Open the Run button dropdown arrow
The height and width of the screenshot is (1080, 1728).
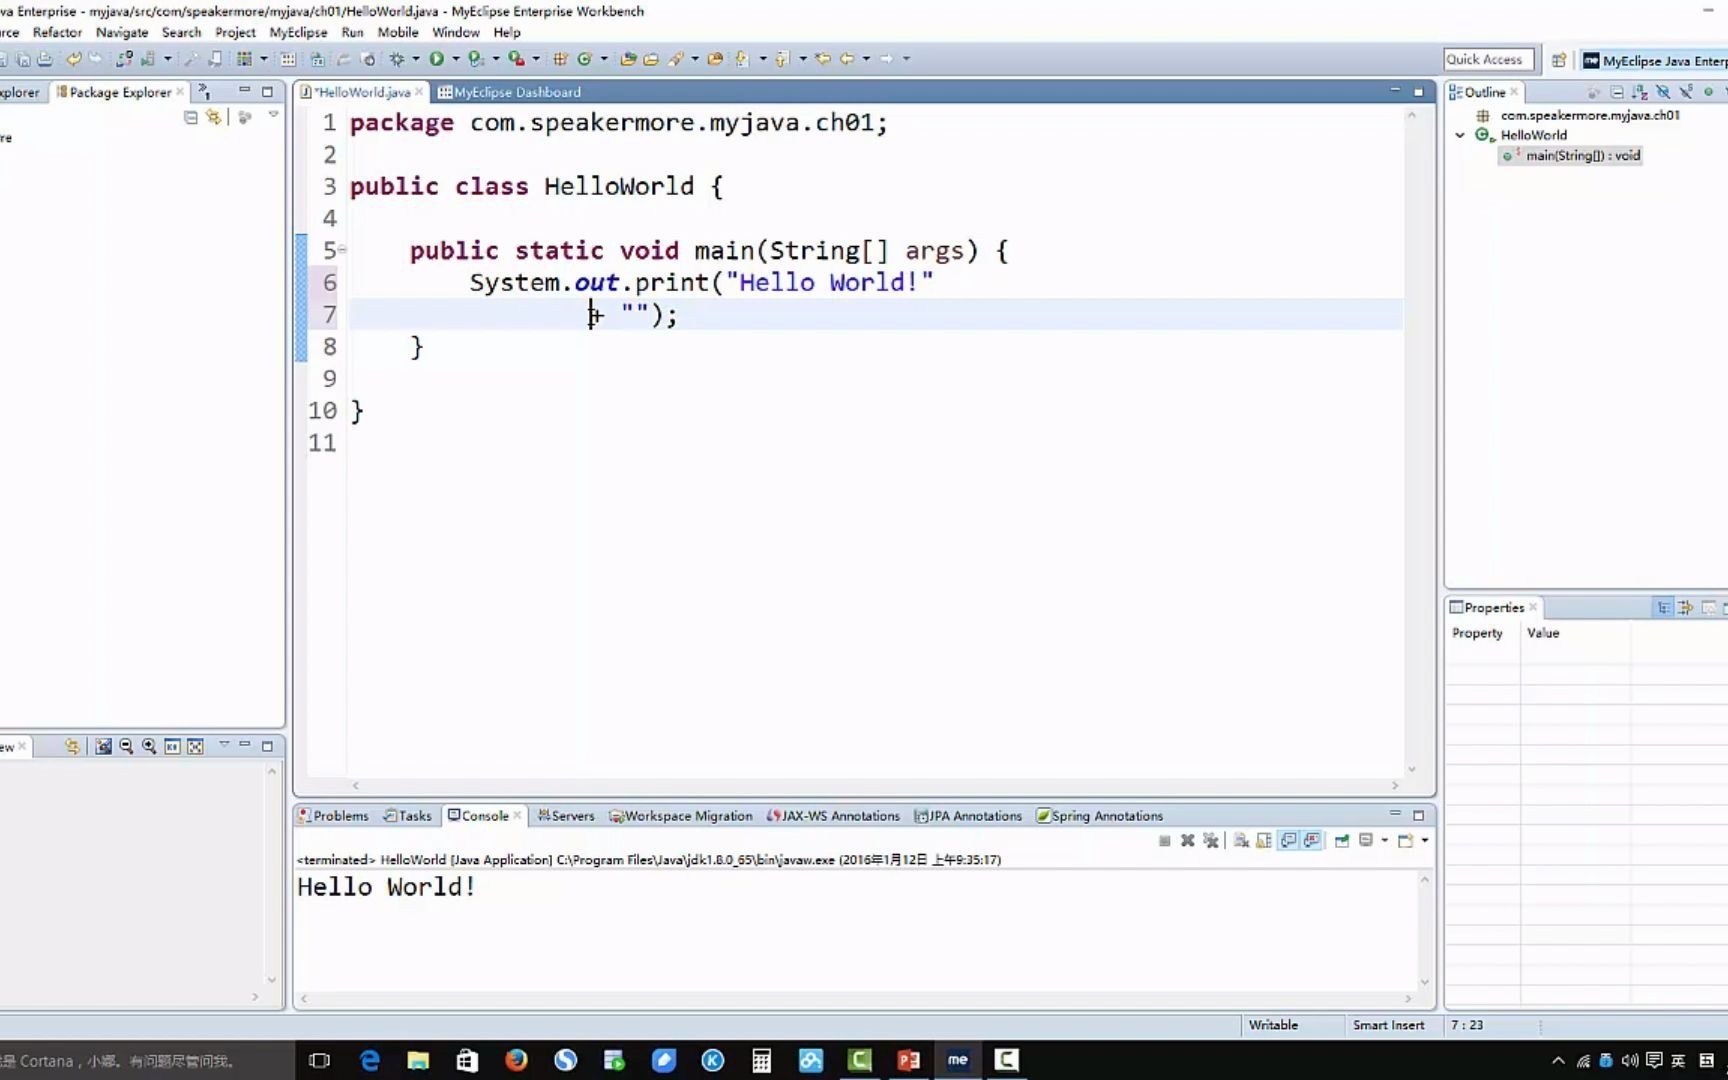point(455,59)
